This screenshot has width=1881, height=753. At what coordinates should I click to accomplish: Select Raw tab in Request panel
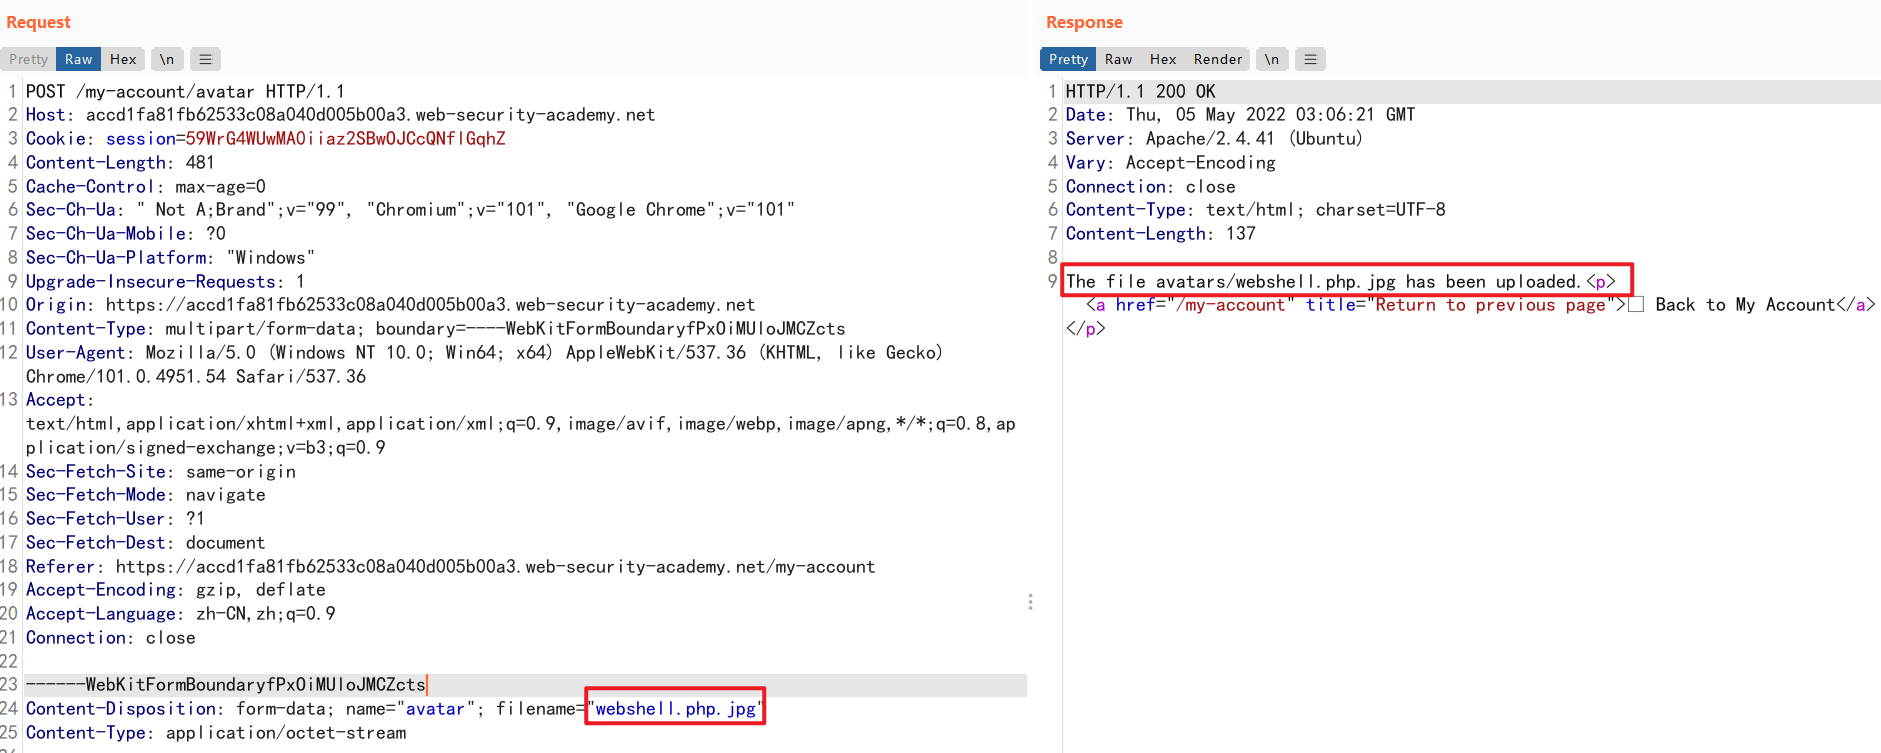click(78, 59)
